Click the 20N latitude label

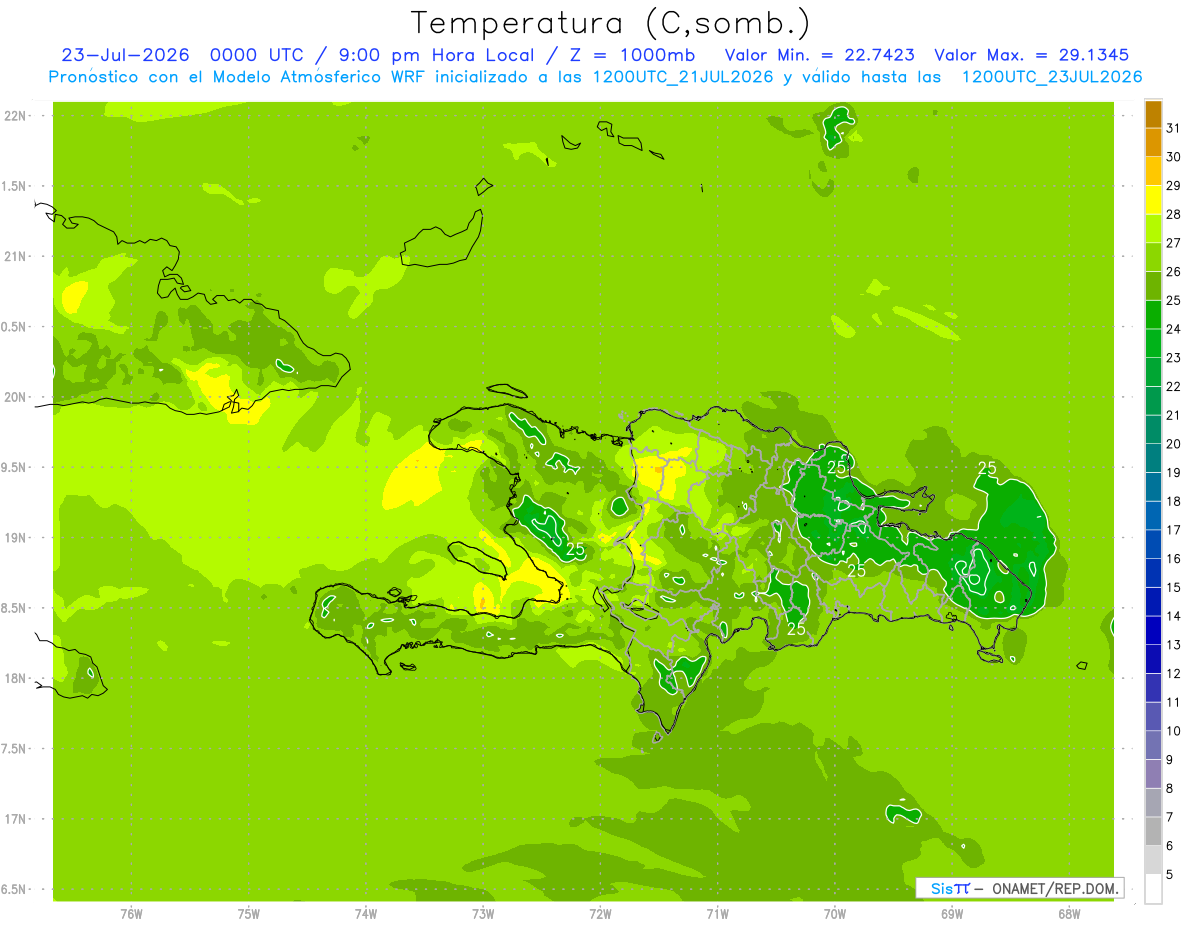pos(15,397)
